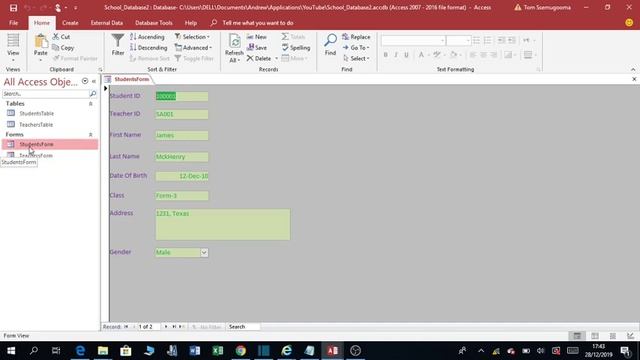
Task: Click the search magnifier in navigation pane
Action: tap(93, 94)
